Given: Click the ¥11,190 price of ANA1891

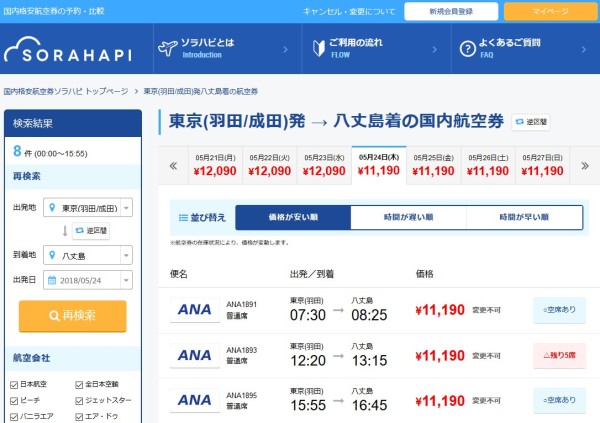Looking at the screenshot, I should pyautogui.click(x=440, y=310).
